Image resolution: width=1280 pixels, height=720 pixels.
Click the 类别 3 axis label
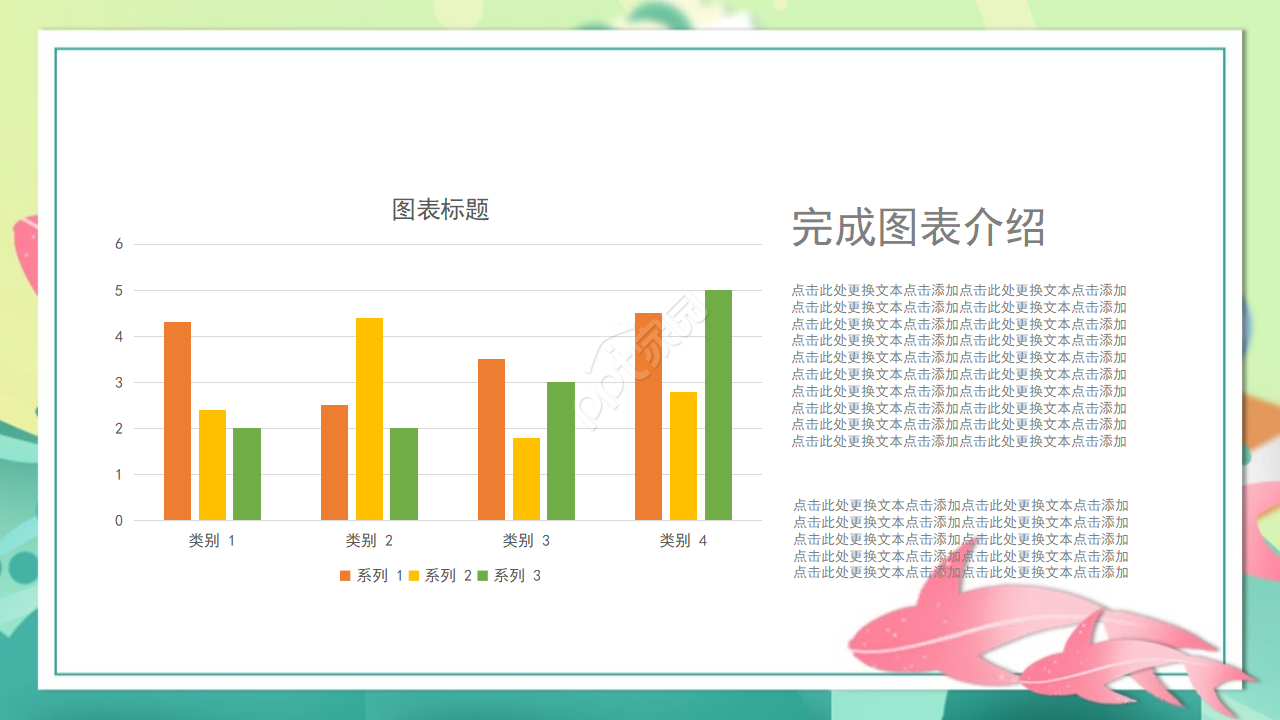tap(526, 539)
